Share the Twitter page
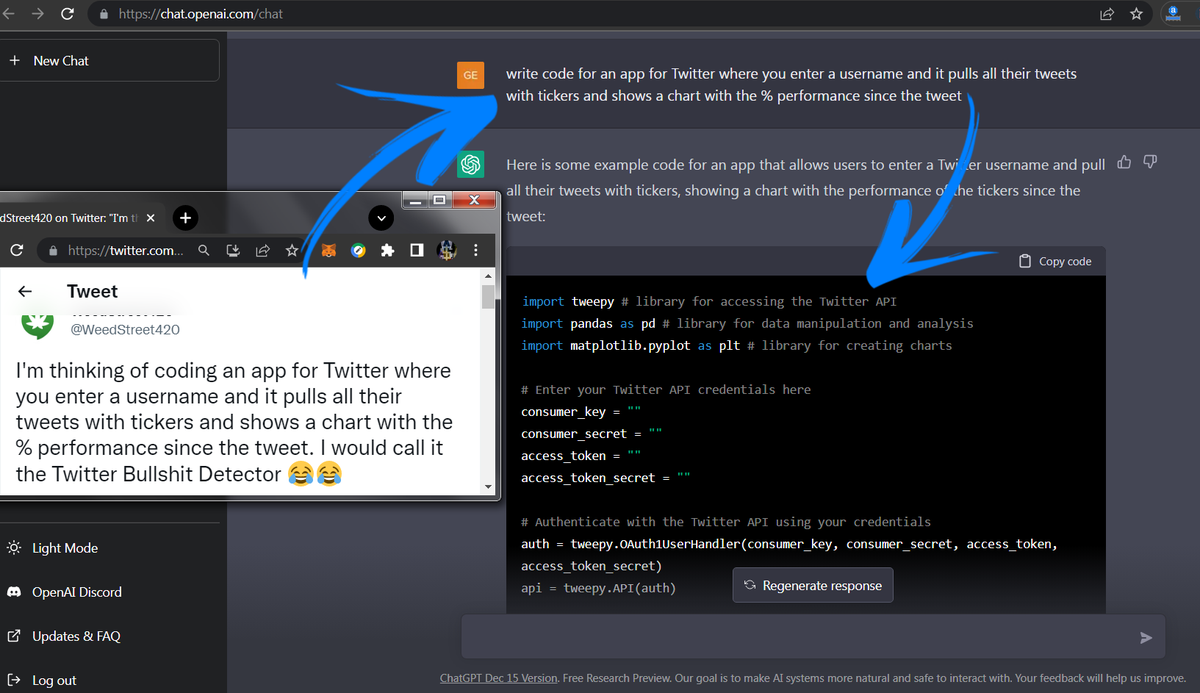Image resolution: width=1200 pixels, height=693 pixels. pyautogui.click(x=262, y=250)
